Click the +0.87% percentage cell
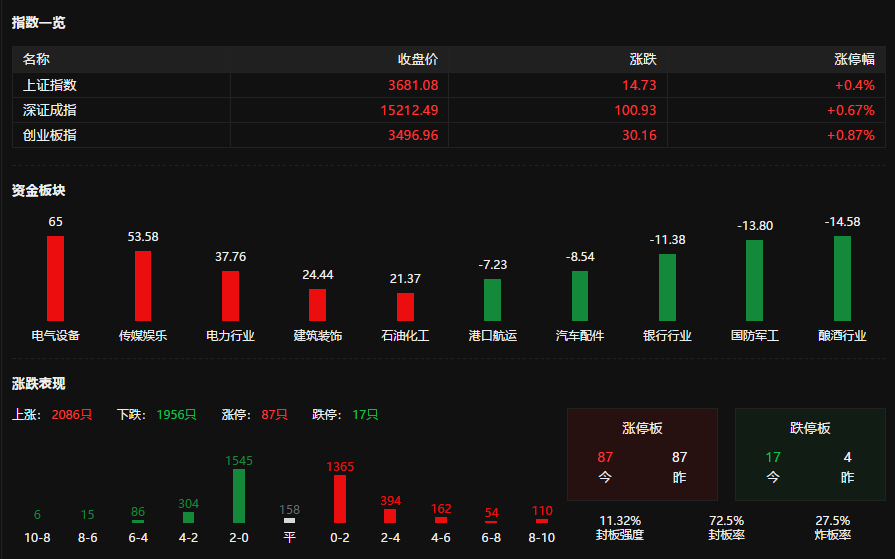Viewport: 895px width, 559px height. click(x=850, y=135)
